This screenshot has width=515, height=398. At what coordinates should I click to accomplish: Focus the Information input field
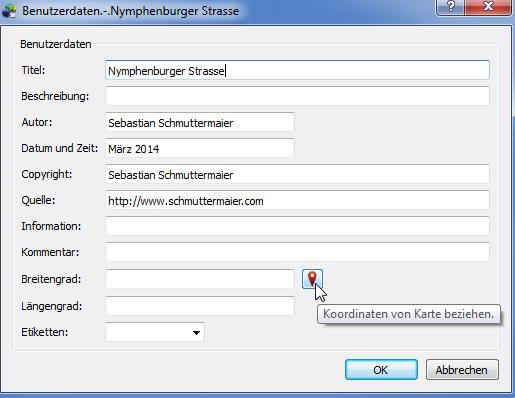297,226
